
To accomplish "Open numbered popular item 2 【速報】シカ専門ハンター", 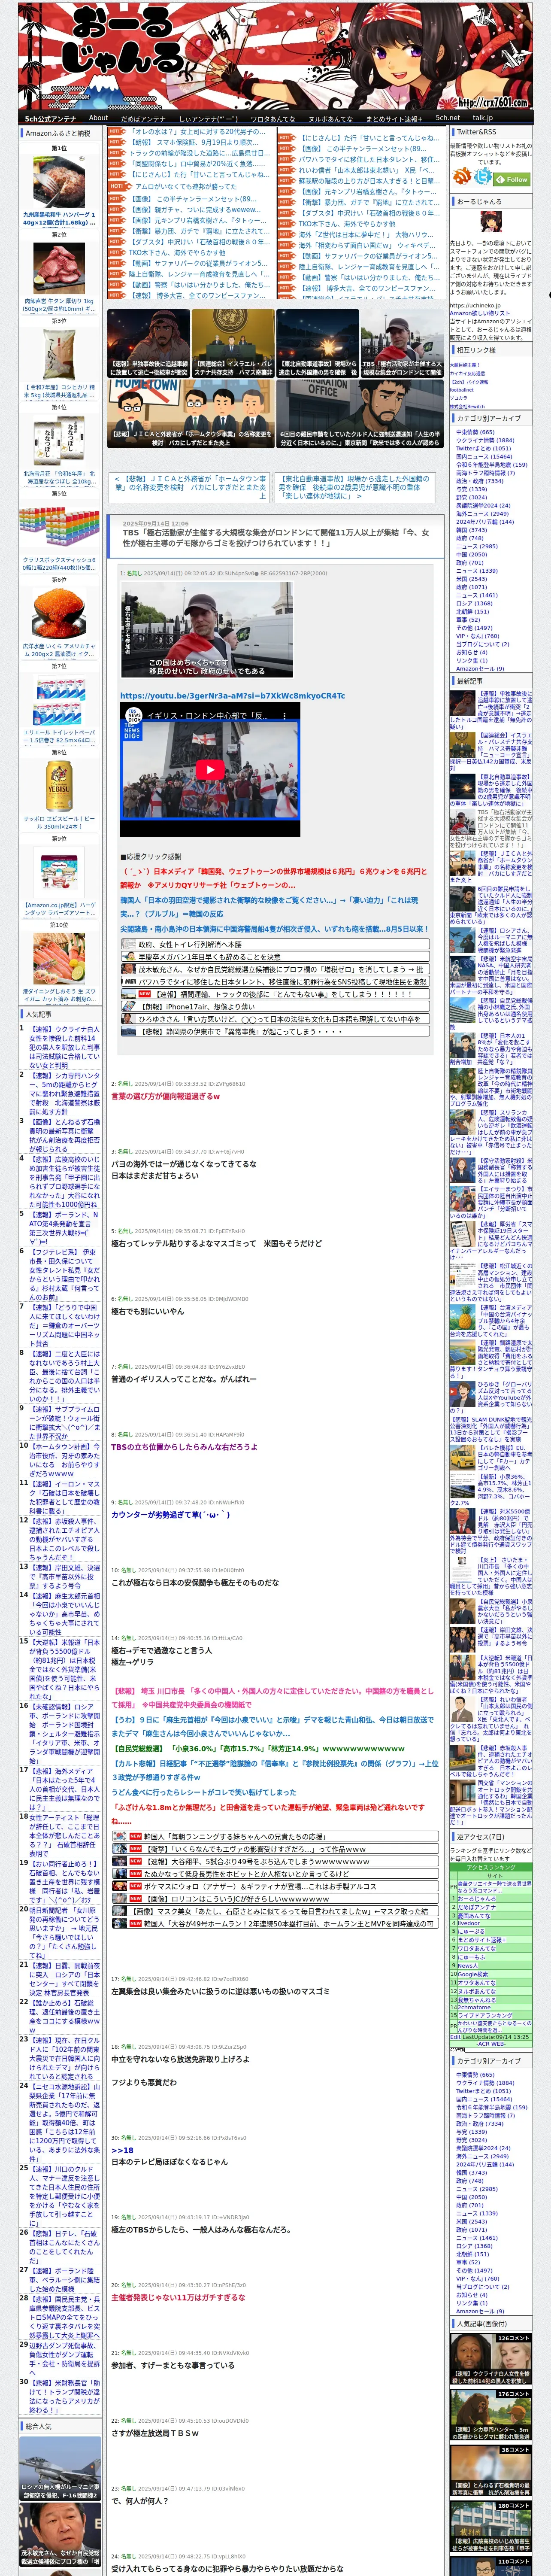I will (x=65, y=1094).
